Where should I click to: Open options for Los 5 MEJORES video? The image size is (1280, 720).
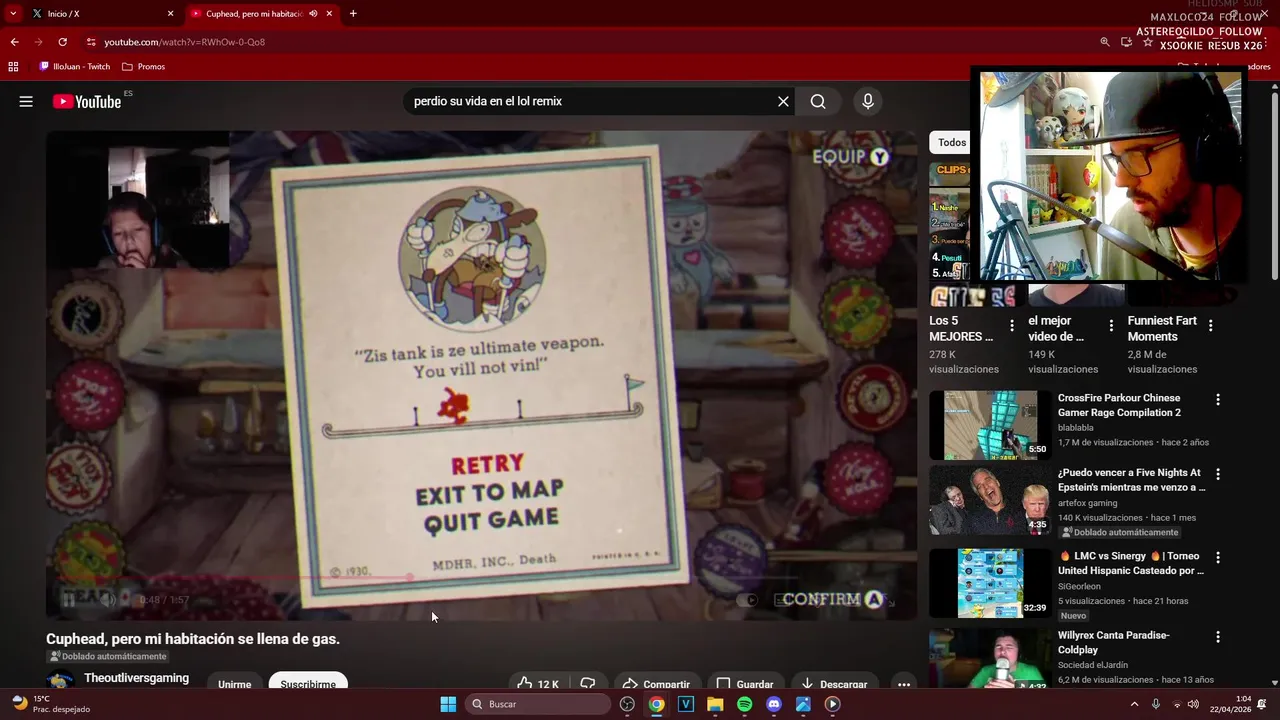(x=1012, y=325)
